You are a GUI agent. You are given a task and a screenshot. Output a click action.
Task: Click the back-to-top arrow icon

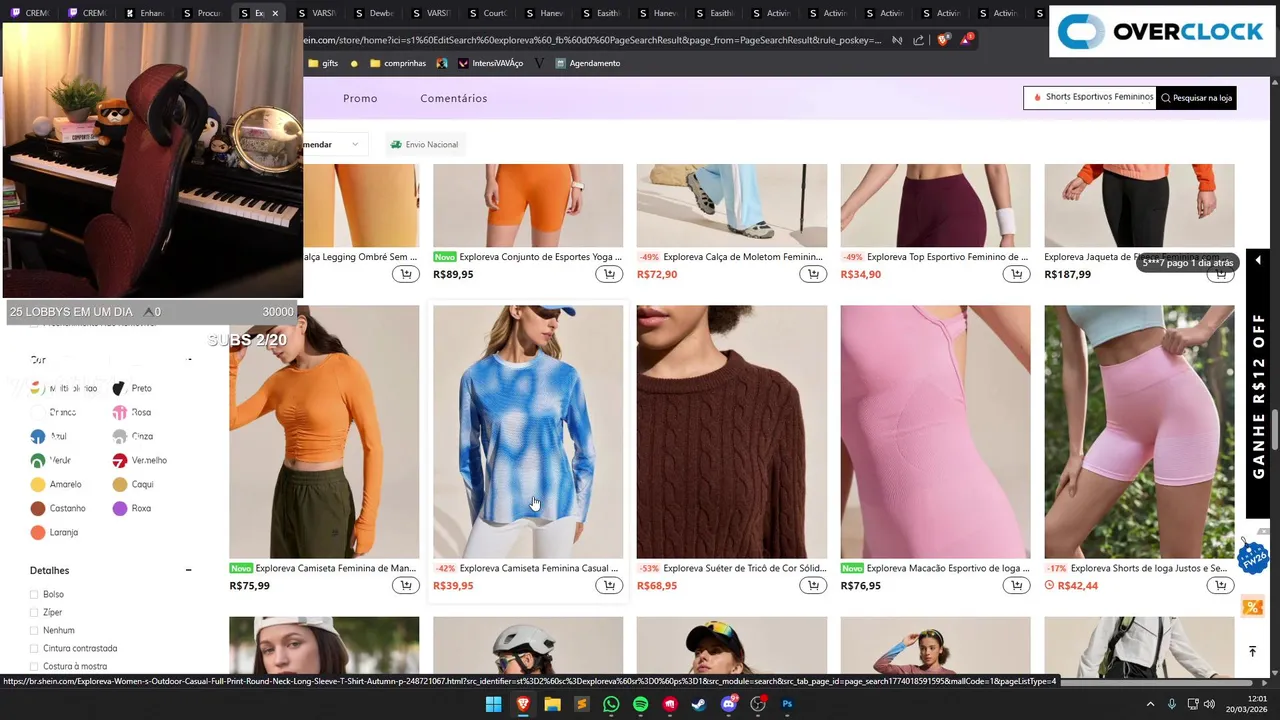pyautogui.click(x=1252, y=651)
